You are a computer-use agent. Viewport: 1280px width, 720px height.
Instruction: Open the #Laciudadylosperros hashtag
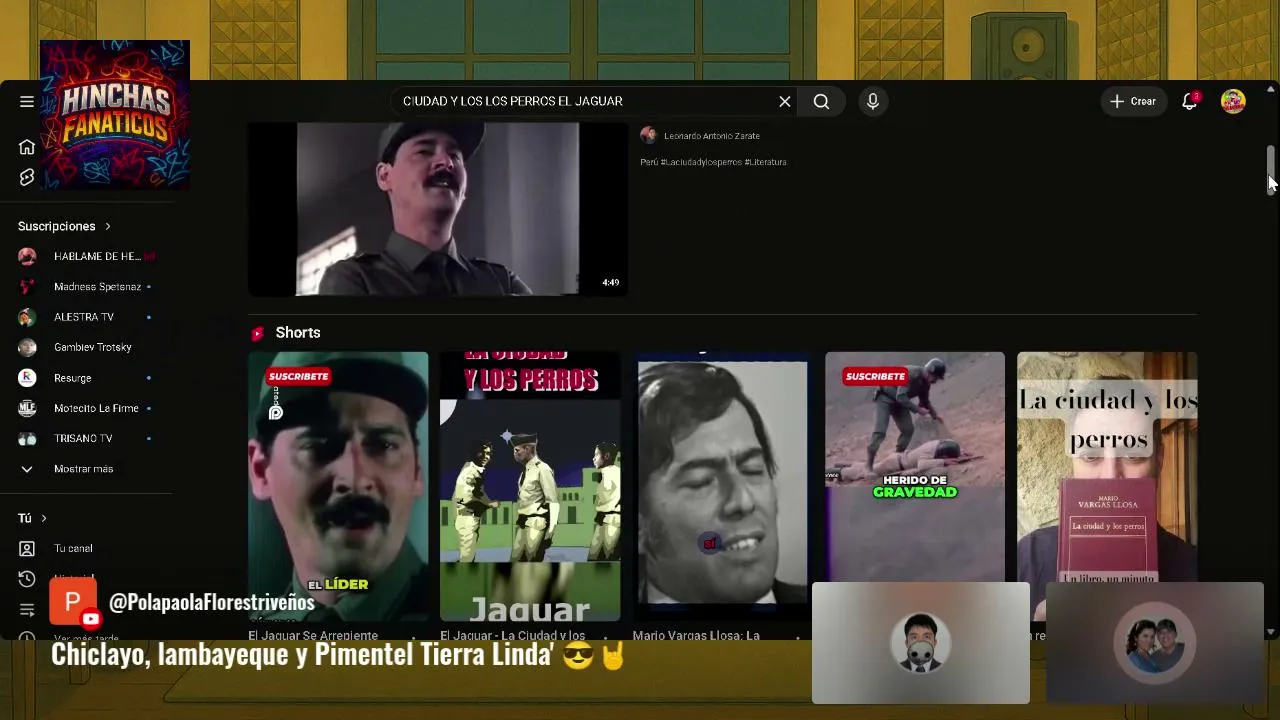[x=701, y=162]
